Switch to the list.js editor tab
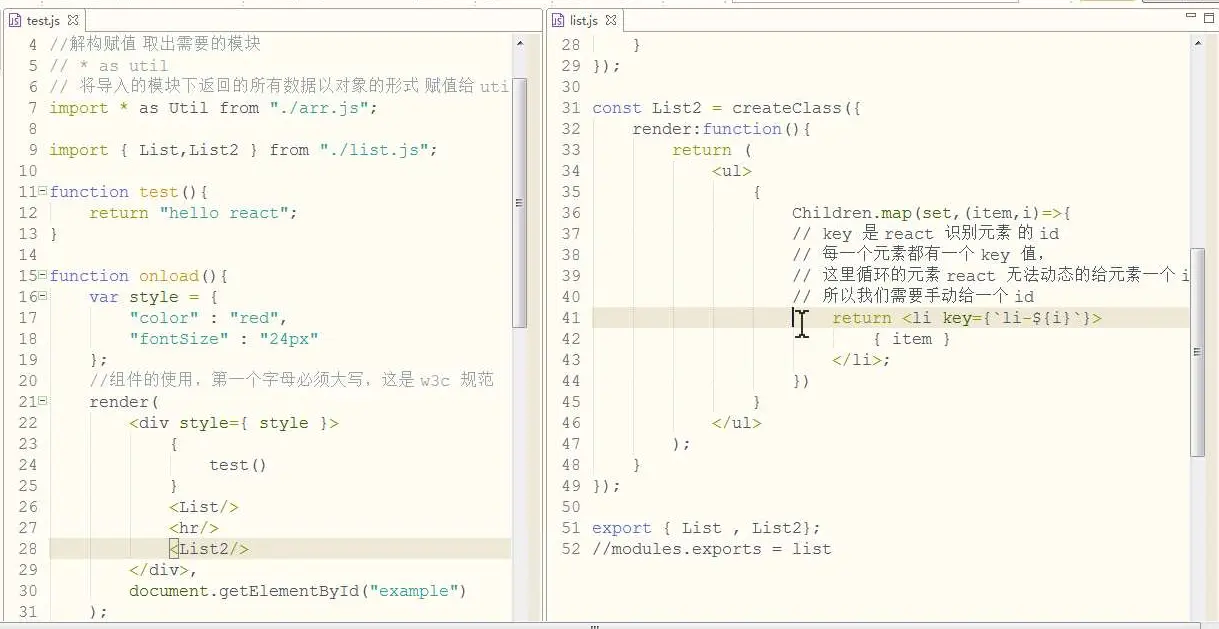This screenshot has height=629, width=1219. [584, 20]
